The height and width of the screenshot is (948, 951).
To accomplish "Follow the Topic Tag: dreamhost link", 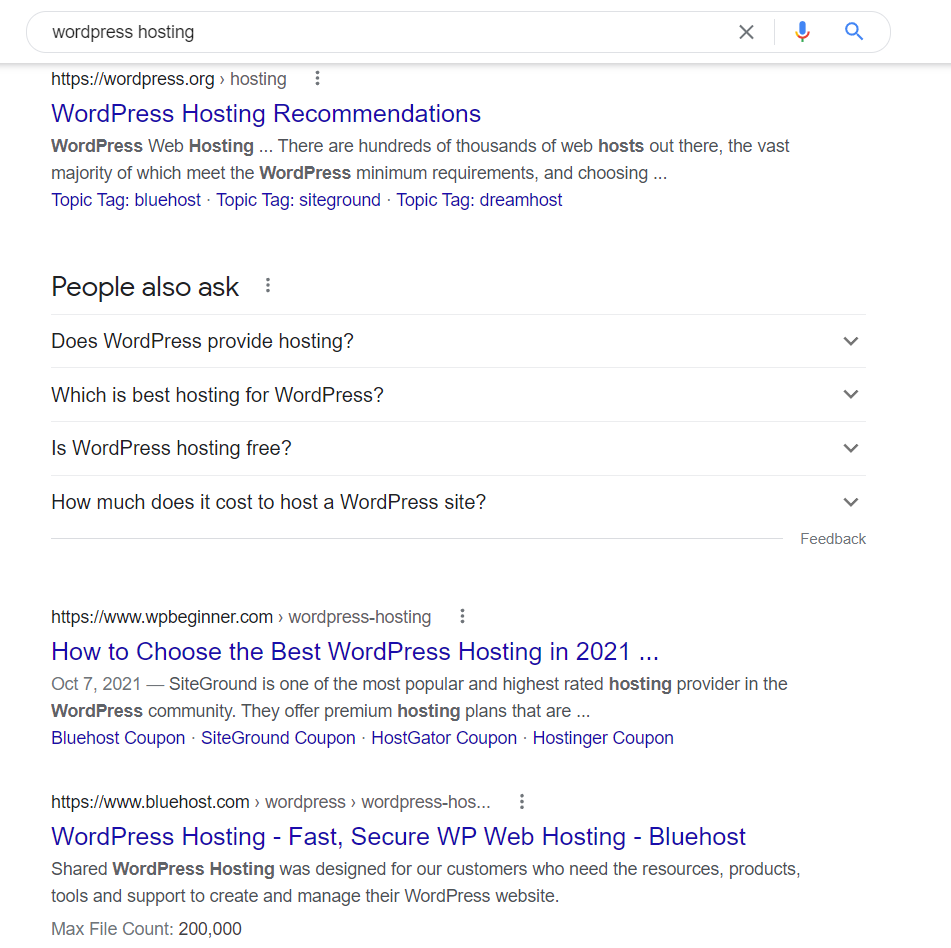I will [479, 200].
